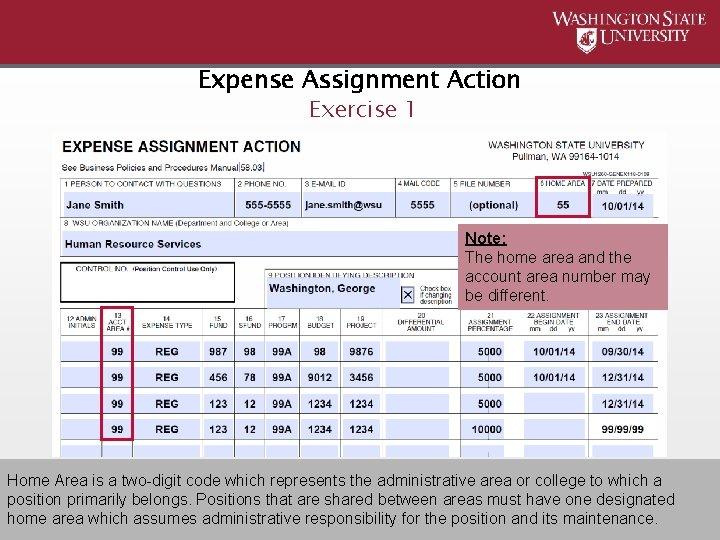
Task: Click fund value 987
Action: [218, 351]
